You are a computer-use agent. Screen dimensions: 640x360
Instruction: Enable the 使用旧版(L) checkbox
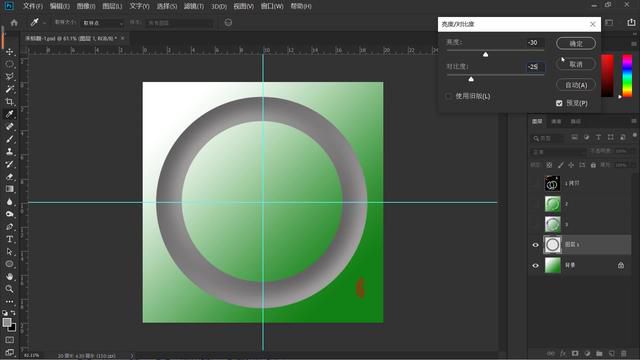click(449, 96)
